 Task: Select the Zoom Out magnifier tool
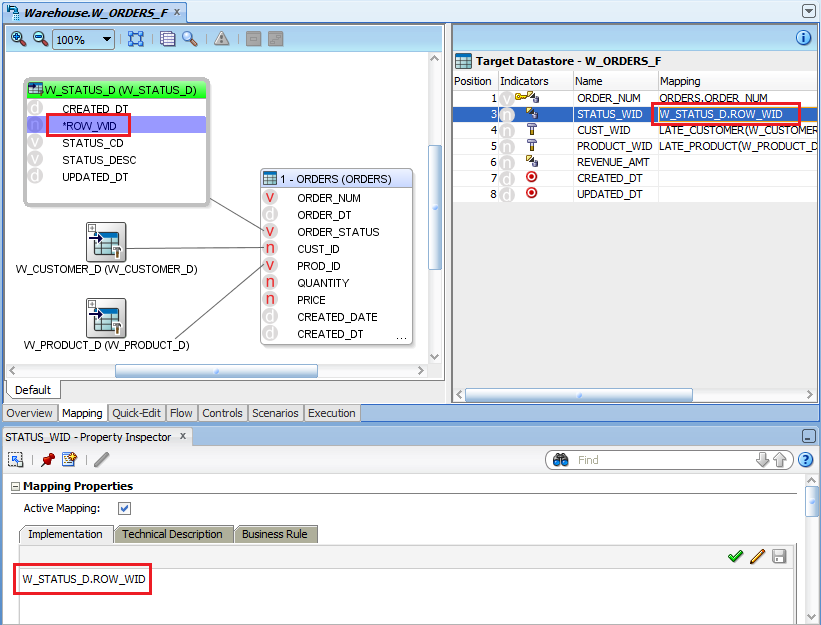pyautogui.click(x=42, y=38)
